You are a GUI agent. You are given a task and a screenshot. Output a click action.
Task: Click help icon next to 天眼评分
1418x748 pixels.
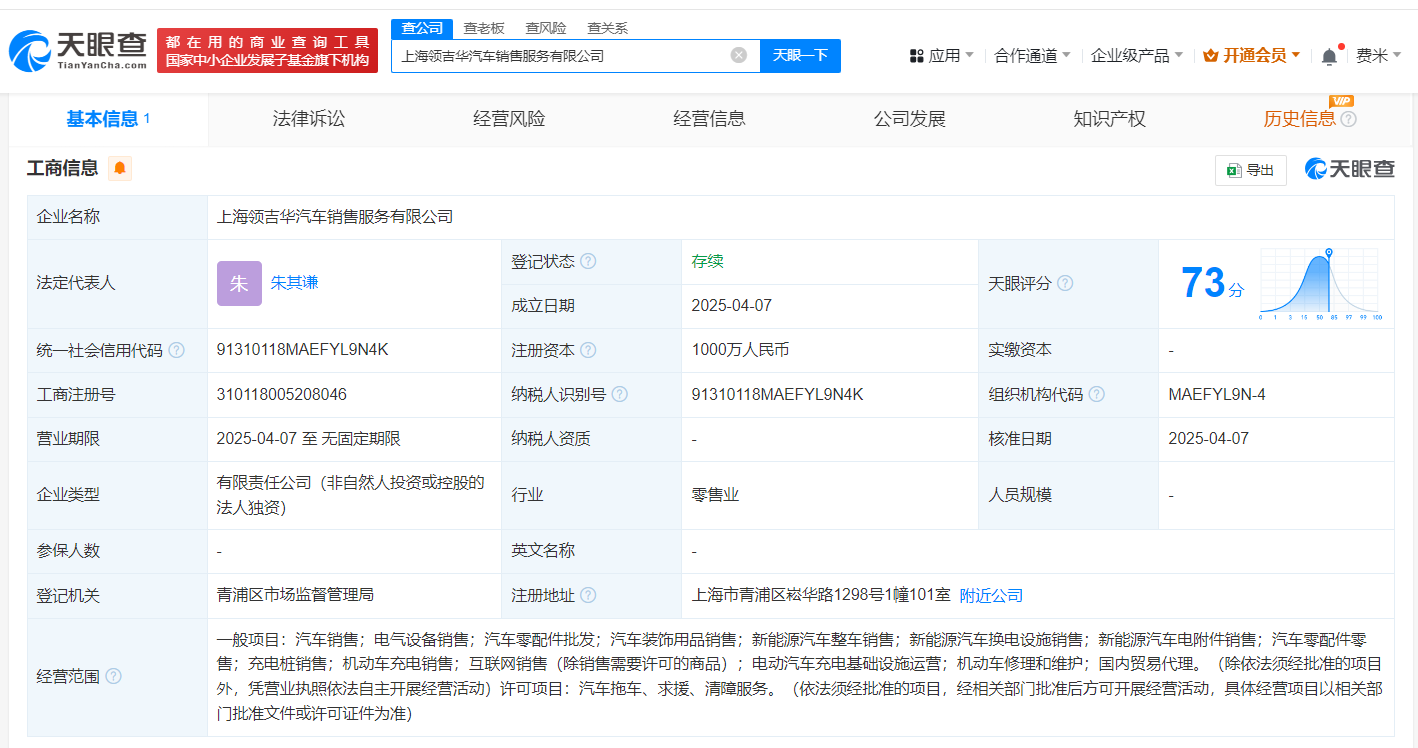tap(1065, 284)
